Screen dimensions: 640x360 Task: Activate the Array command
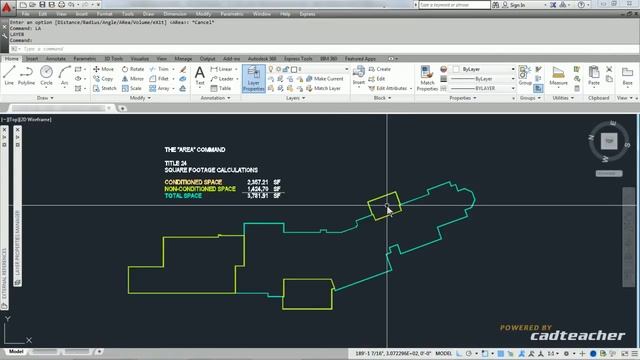[160, 88]
